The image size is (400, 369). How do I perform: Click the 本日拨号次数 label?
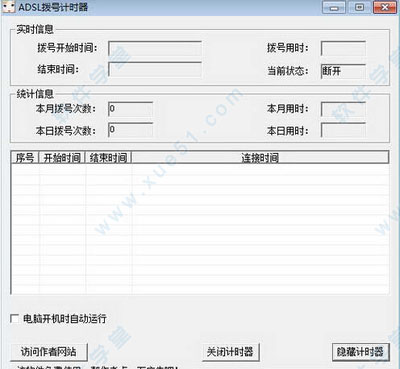pyautogui.click(x=66, y=130)
